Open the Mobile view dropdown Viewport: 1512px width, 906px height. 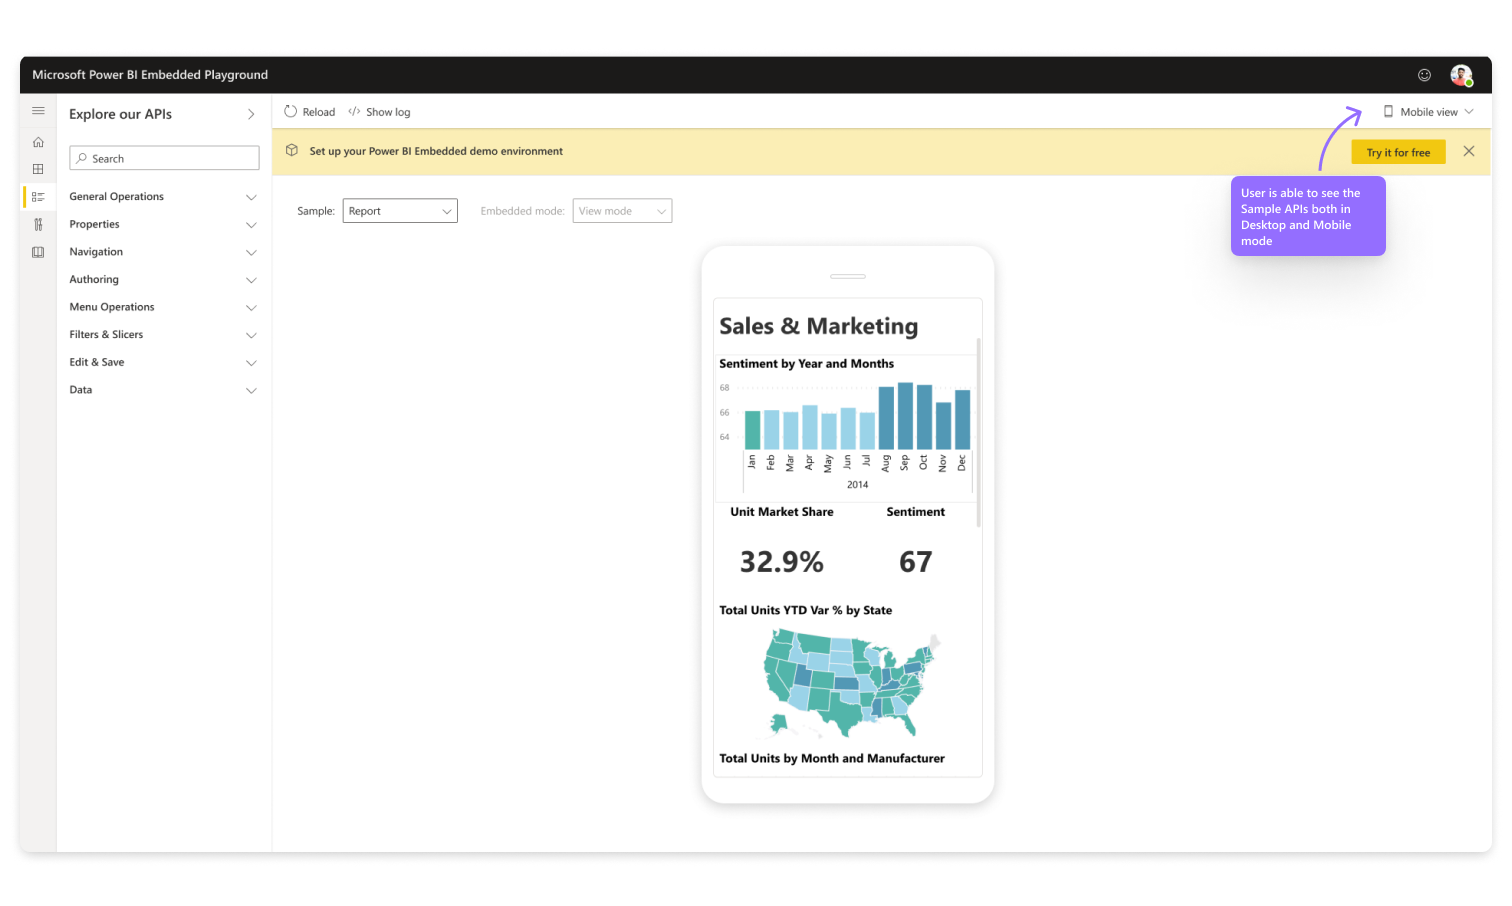1429,112
